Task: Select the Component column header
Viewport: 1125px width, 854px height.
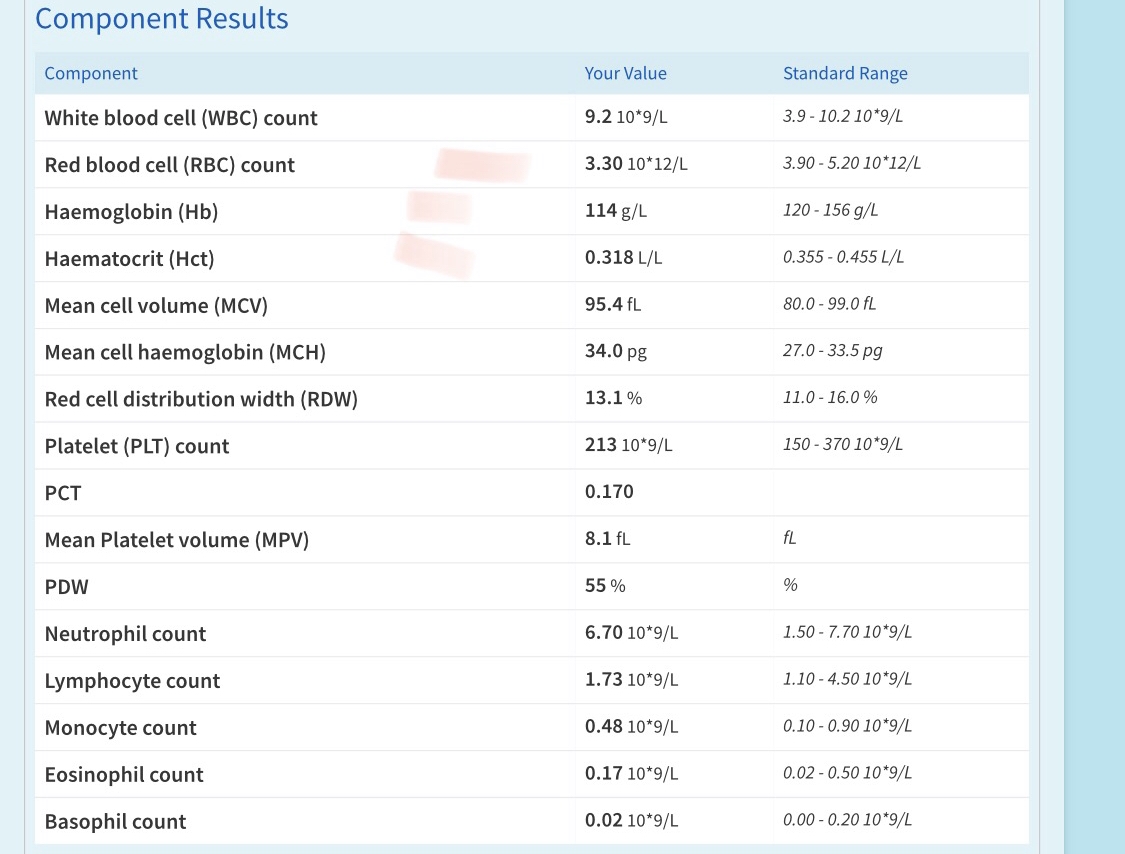Action: click(90, 73)
